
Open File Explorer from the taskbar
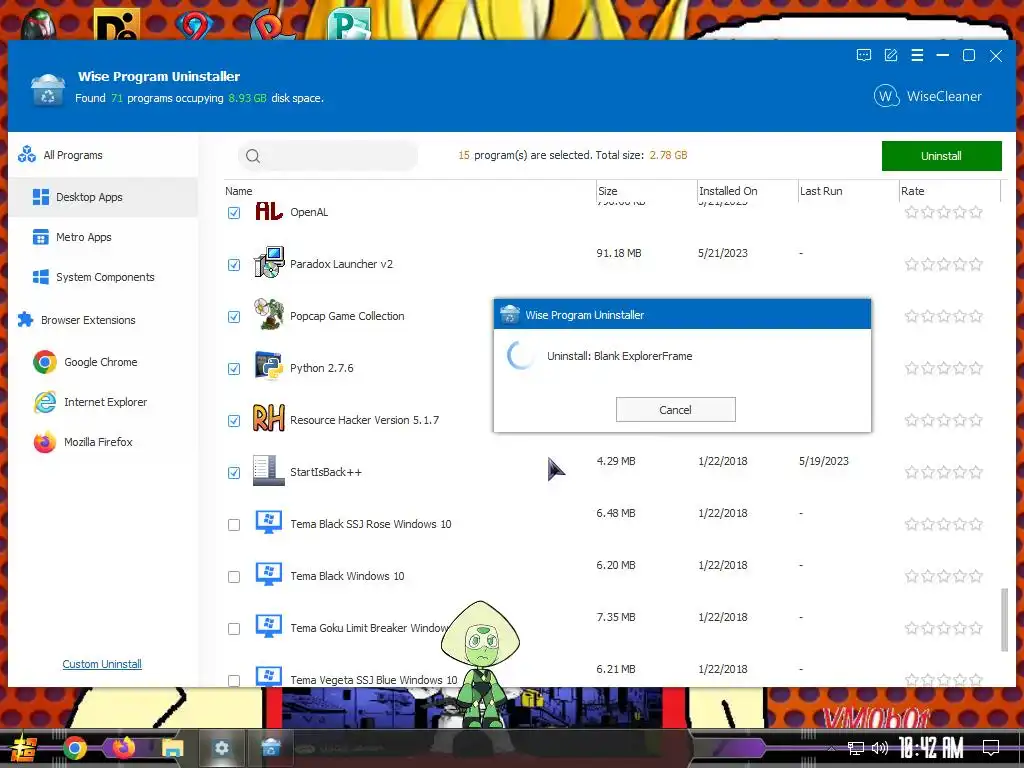pyautogui.click(x=173, y=748)
